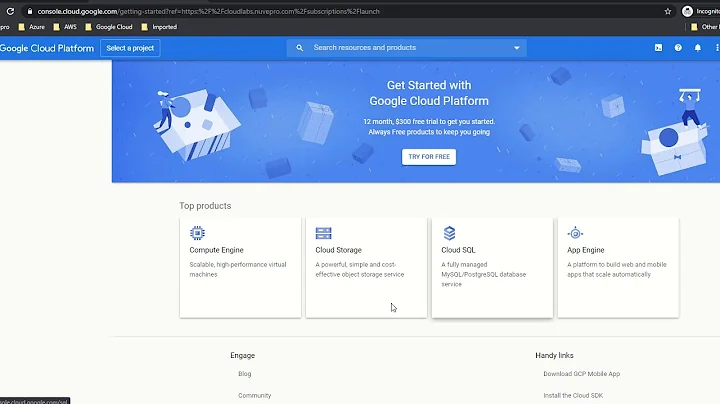Click the search magnifier icon
This screenshot has height=404, width=720.
tap(299, 48)
